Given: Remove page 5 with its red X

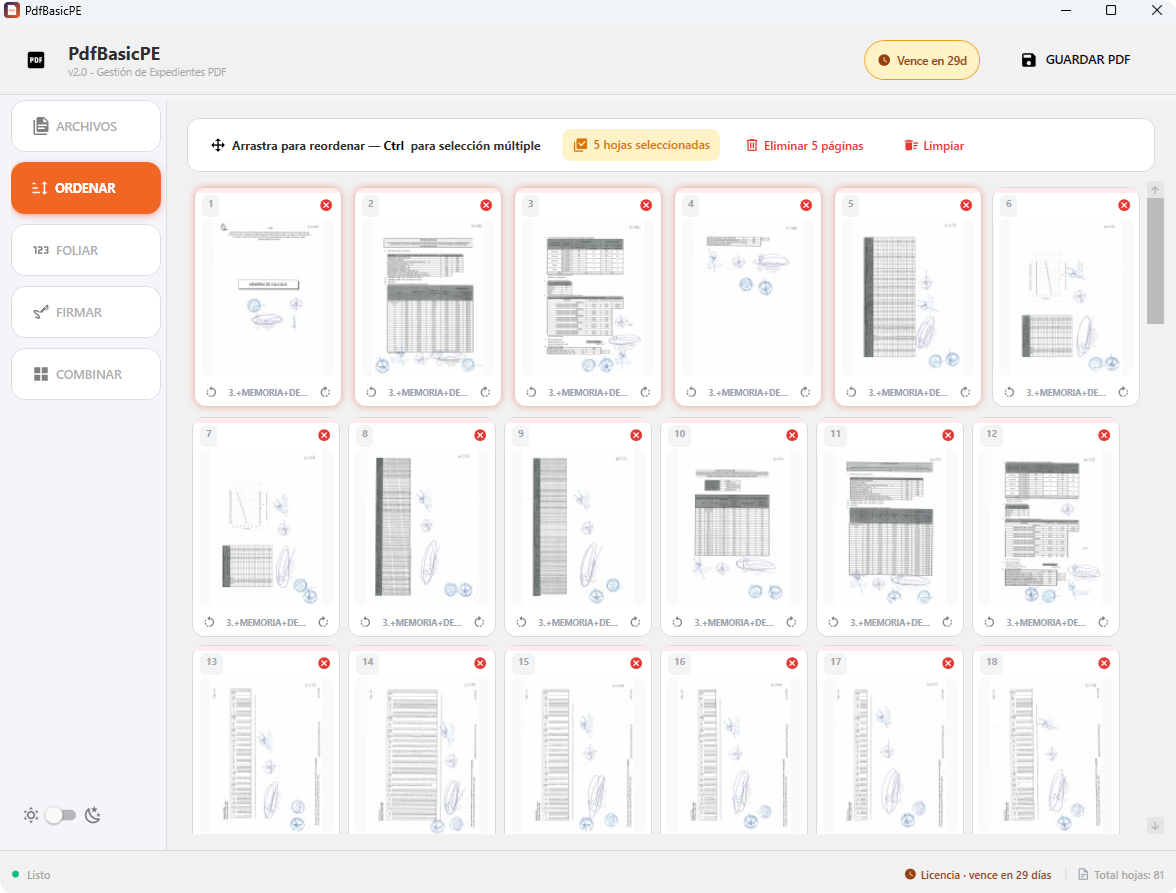Looking at the screenshot, I should (966, 205).
